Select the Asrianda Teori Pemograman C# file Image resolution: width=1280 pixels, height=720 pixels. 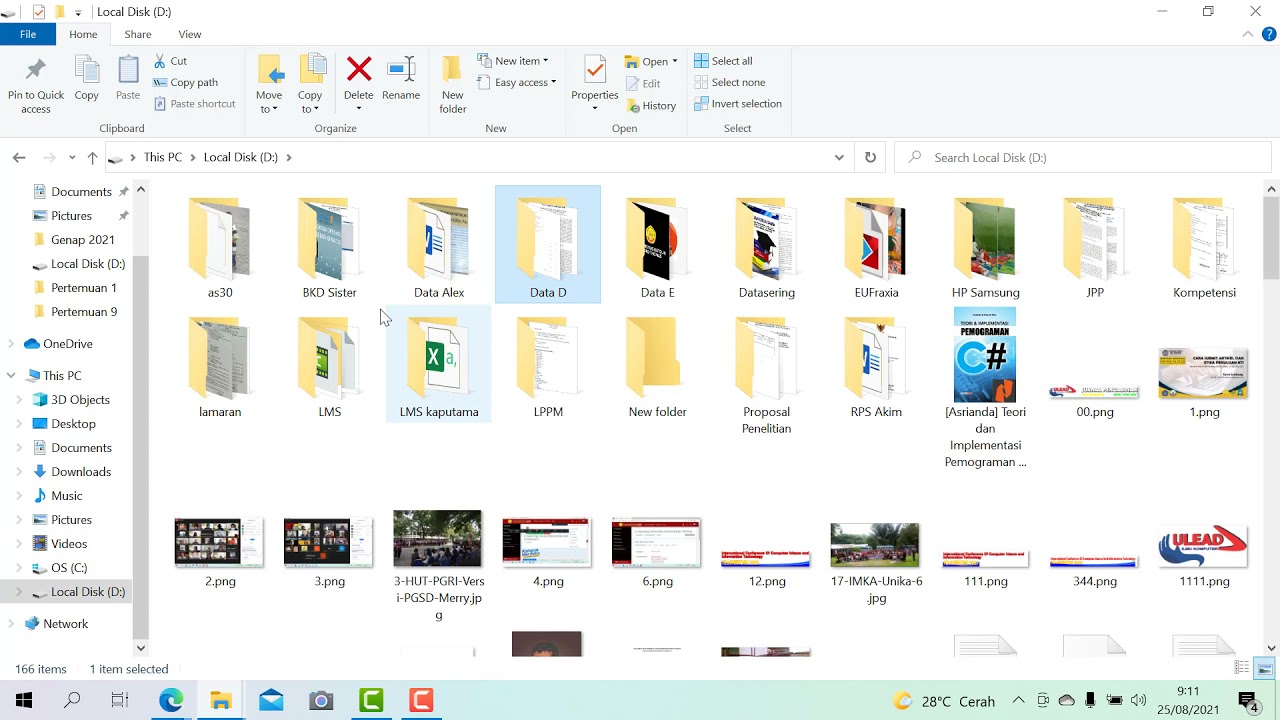pos(986,388)
